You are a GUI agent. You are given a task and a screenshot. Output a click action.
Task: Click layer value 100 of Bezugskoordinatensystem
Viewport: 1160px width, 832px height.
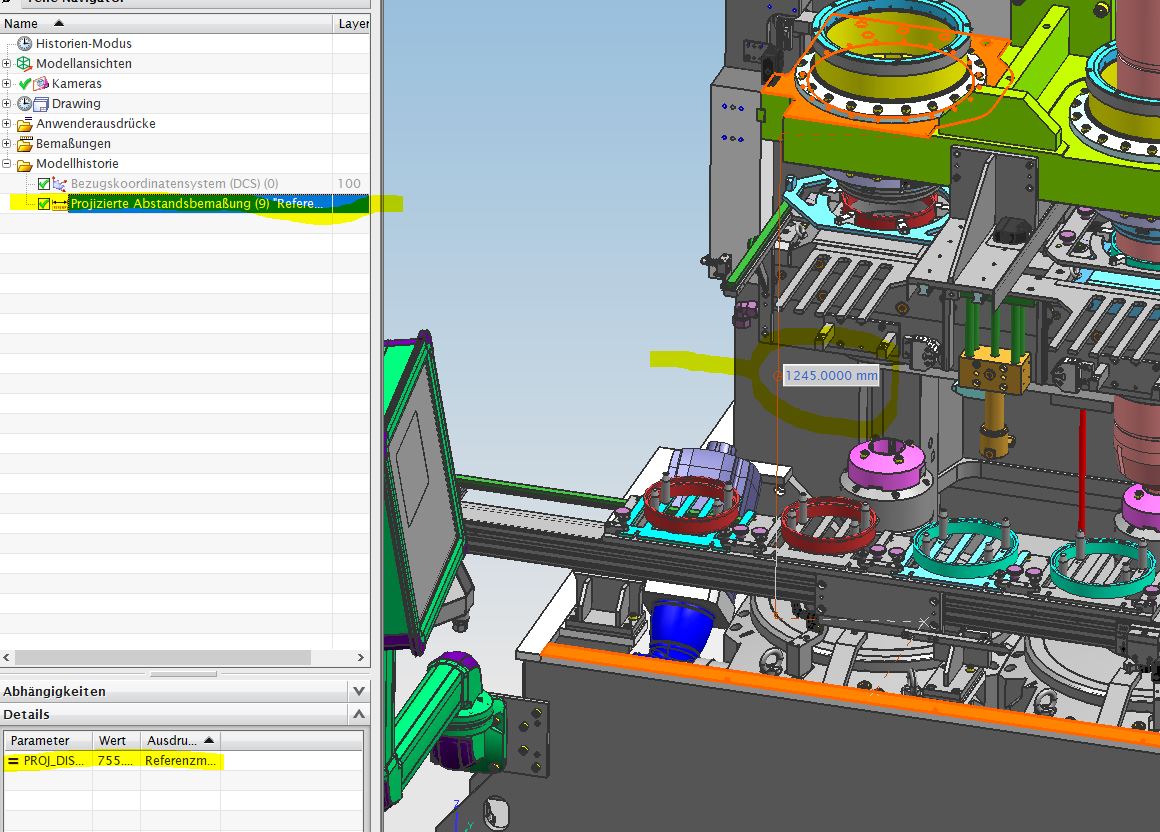(x=349, y=183)
